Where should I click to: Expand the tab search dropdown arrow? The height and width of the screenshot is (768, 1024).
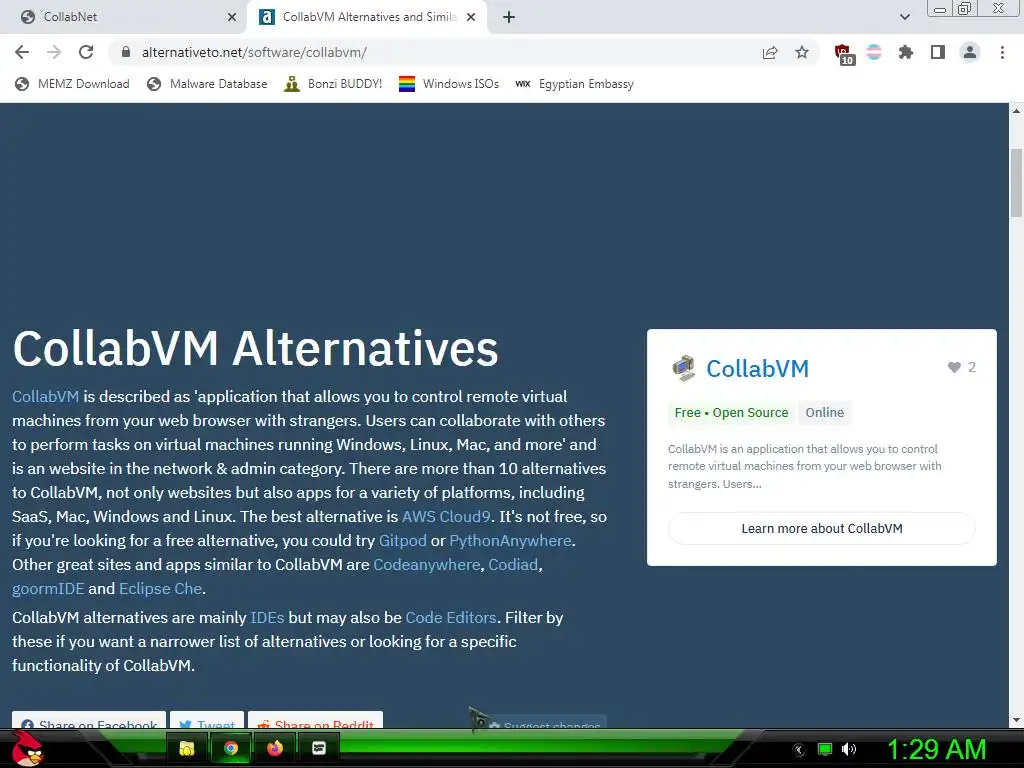(904, 17)
